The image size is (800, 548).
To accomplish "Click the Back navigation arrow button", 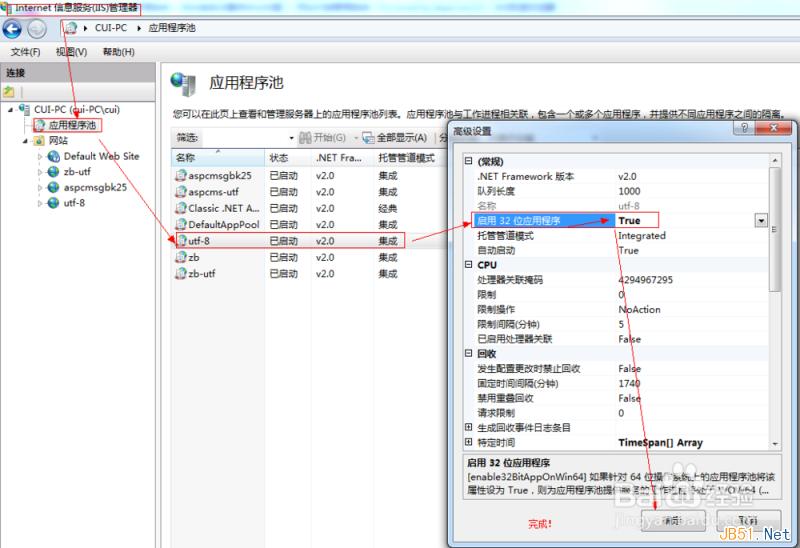I will (12, 28).
